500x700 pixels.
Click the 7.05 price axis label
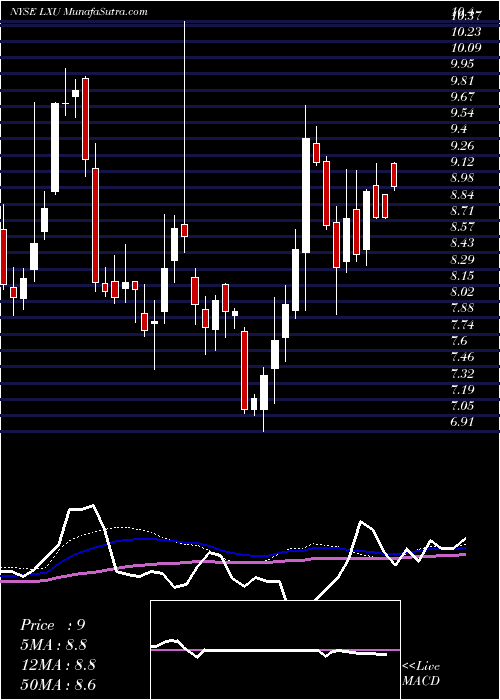pyautogui.click(x=464, y=406)
